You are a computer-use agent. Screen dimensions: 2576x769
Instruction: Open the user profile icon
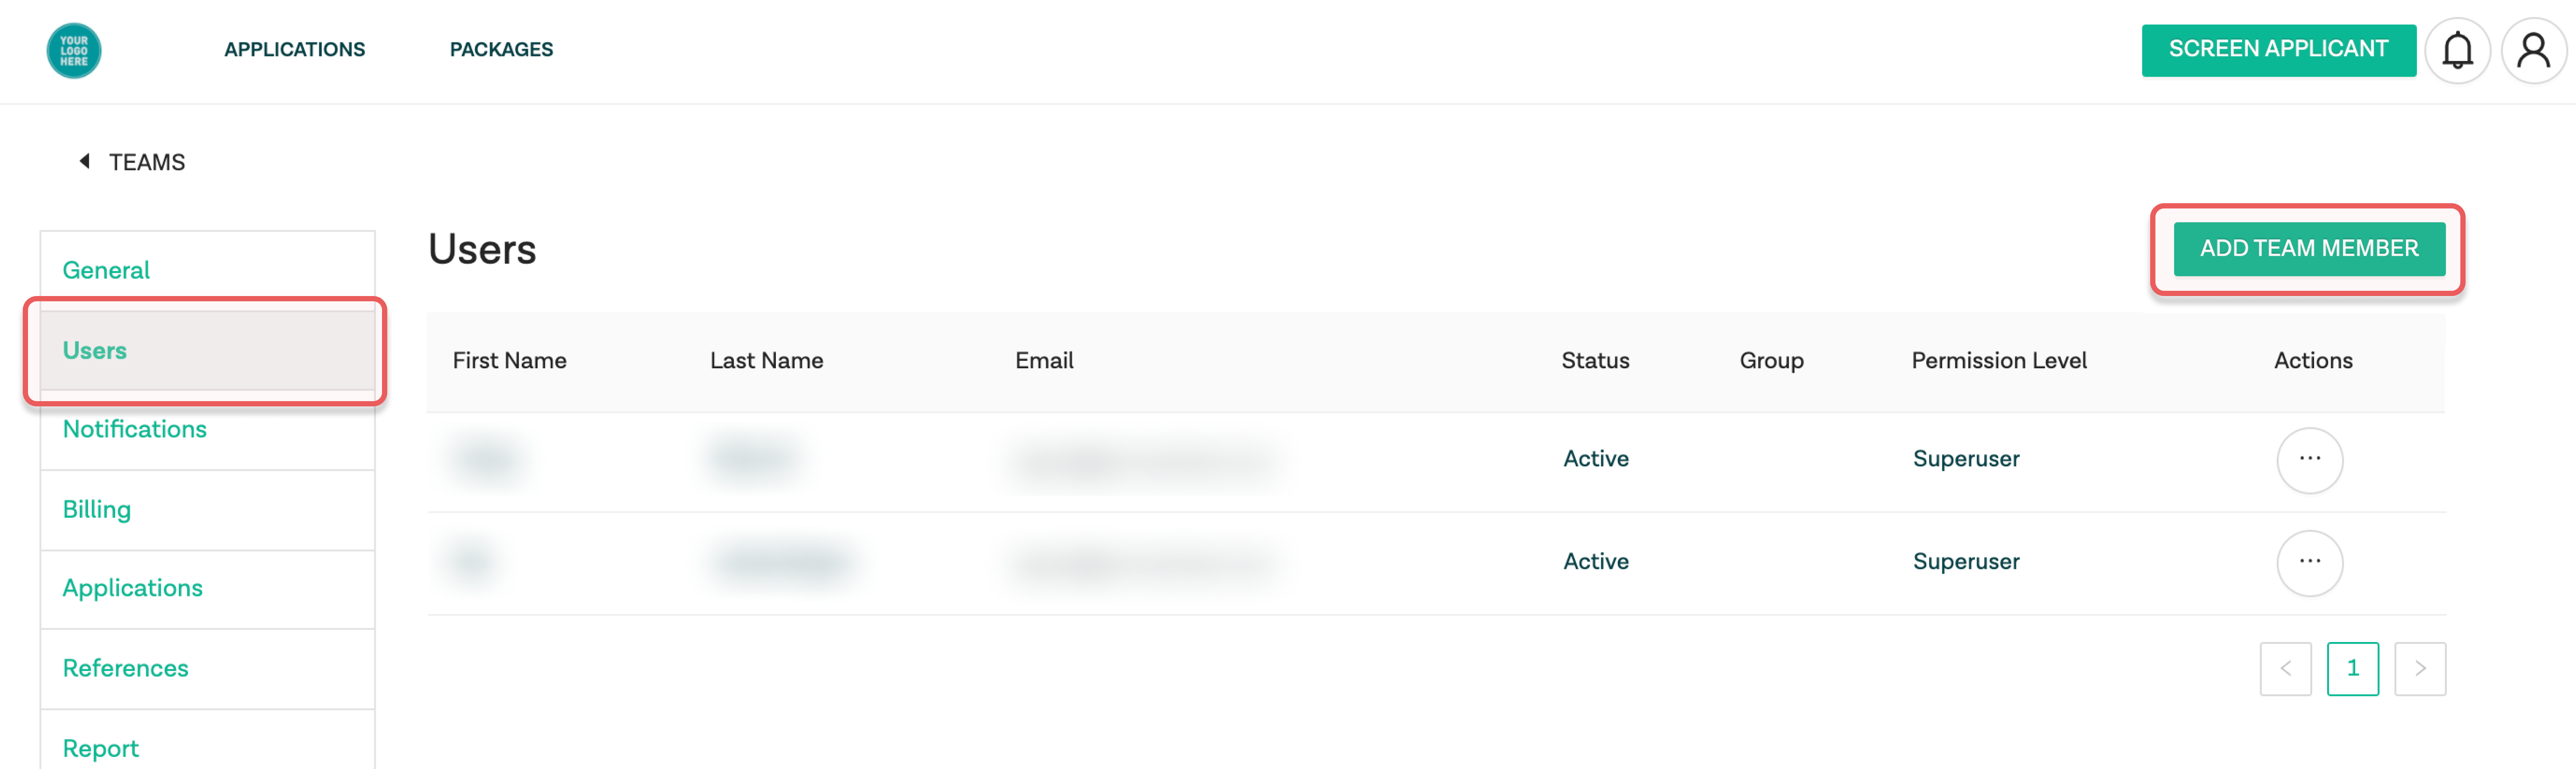click(2533, 50)
